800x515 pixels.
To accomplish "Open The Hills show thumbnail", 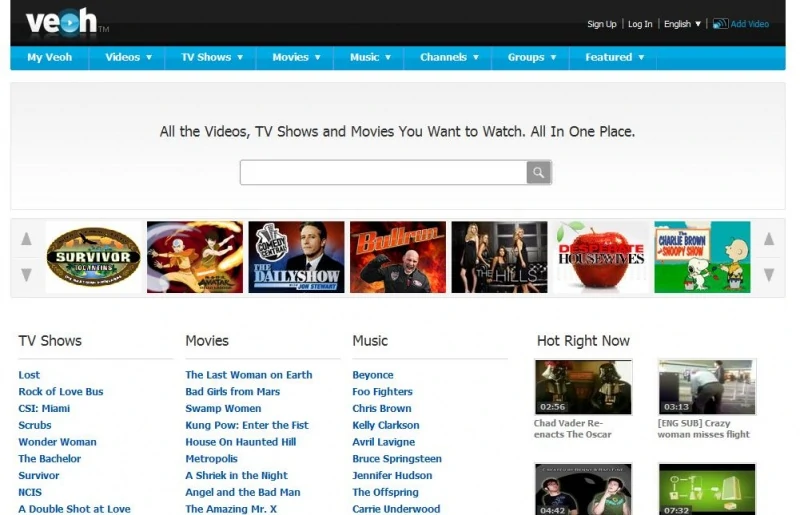I will (x=499, y=257).
